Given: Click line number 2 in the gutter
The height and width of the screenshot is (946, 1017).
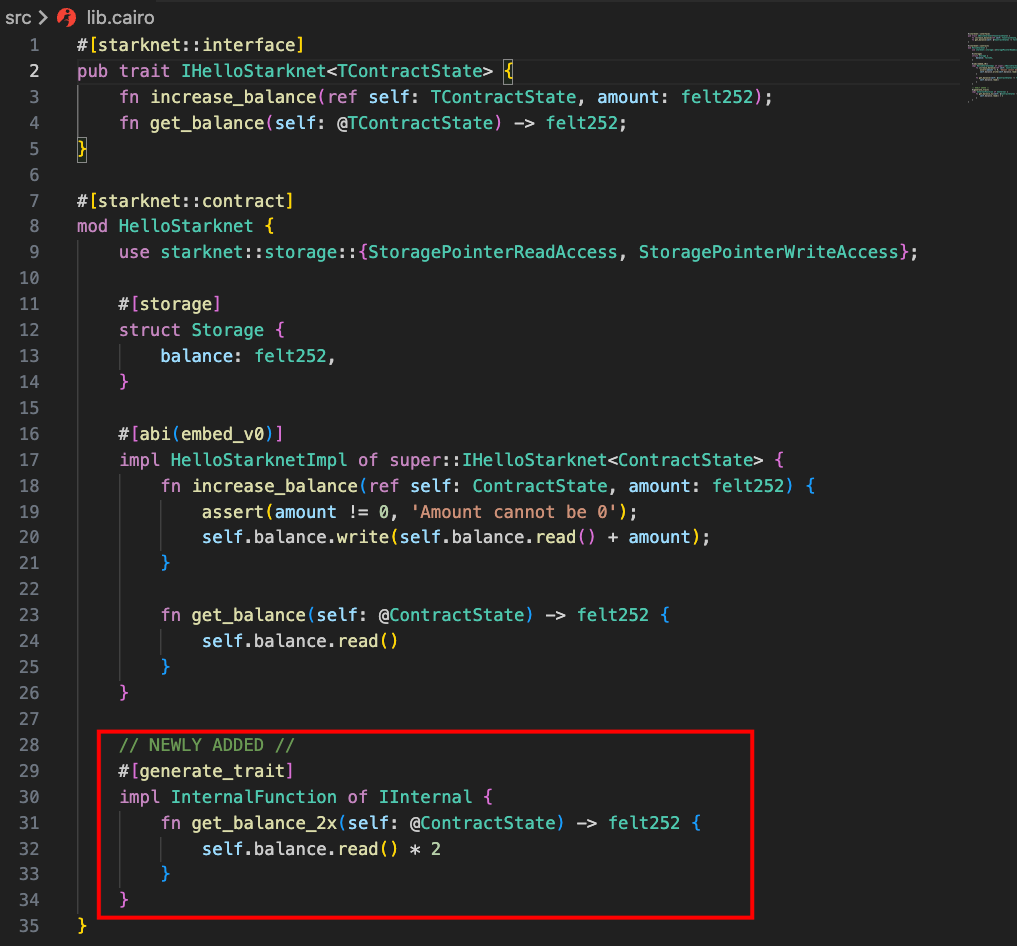Looking at the screenshot, I should coord(34,70).
